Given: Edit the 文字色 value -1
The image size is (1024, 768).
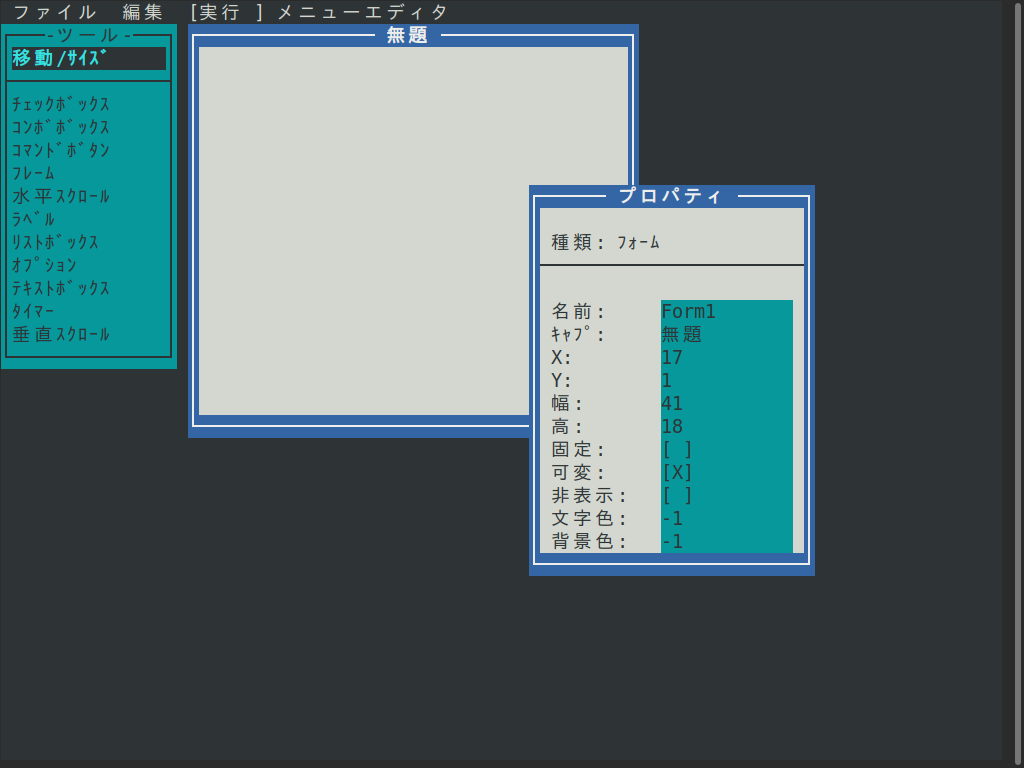Looking at the screenshot, I should 727,519.
